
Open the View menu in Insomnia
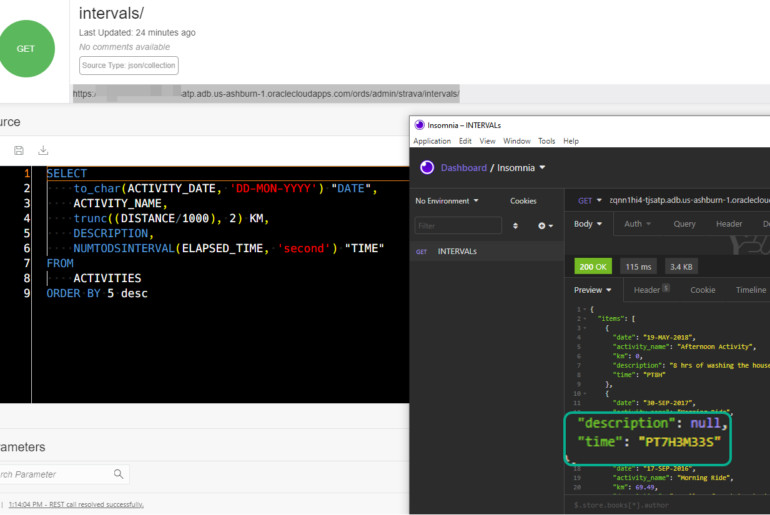point(487,141)
